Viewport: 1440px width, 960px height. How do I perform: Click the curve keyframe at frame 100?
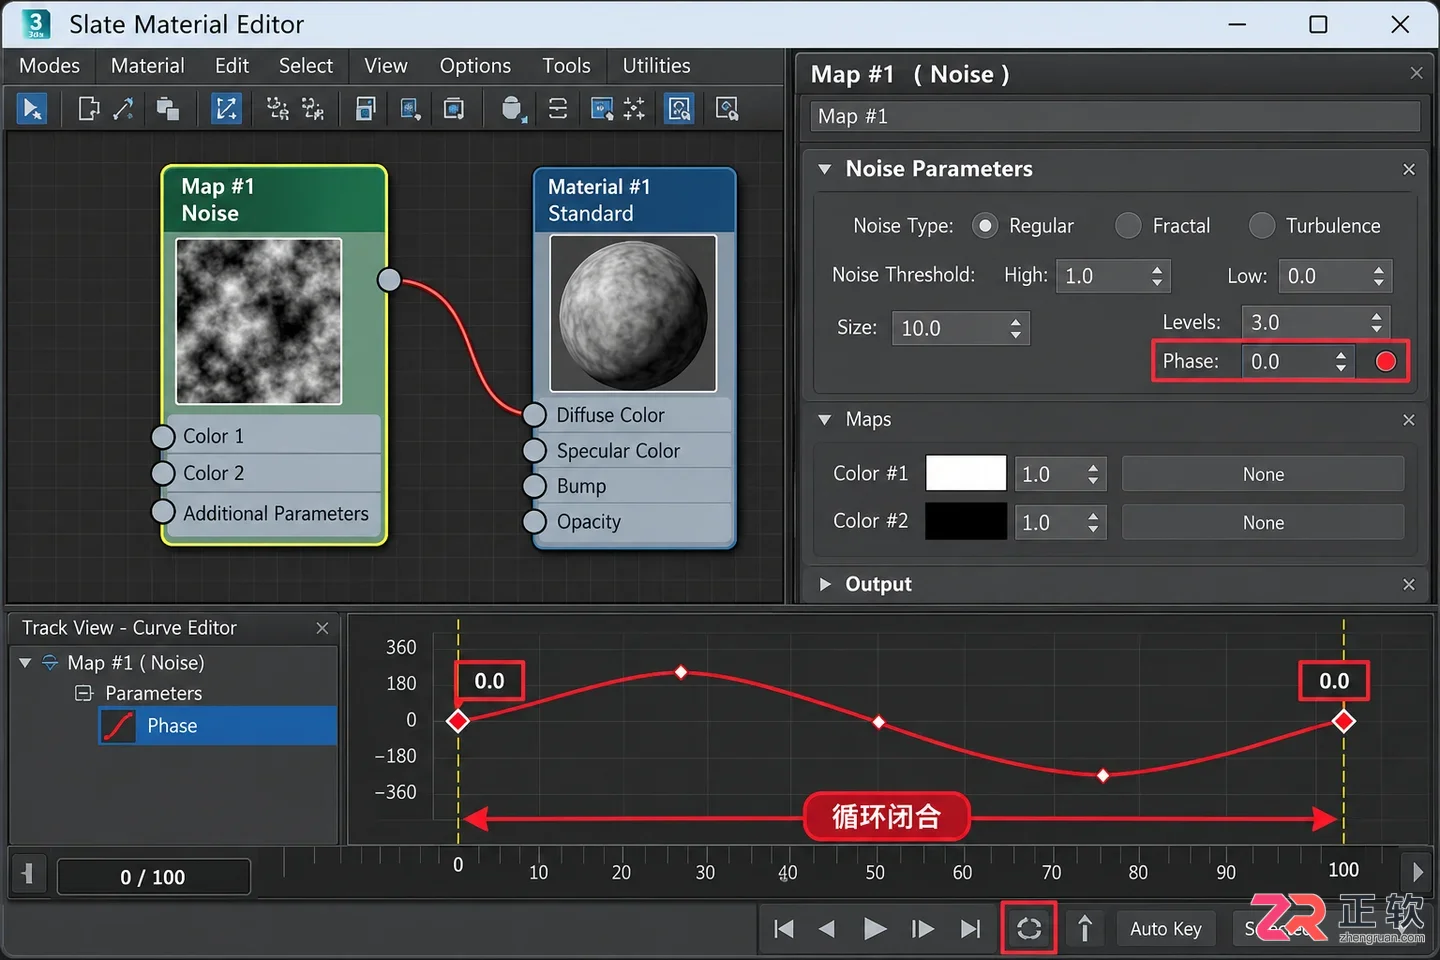tap(1343, 721)
